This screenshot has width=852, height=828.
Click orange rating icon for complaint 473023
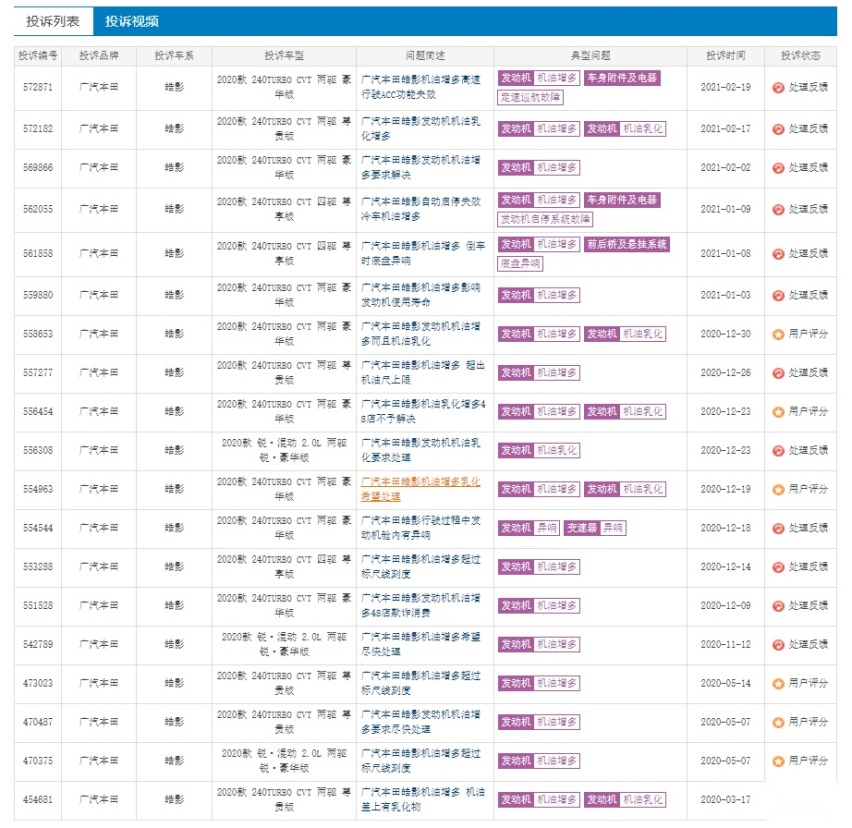tap(778, 683)
